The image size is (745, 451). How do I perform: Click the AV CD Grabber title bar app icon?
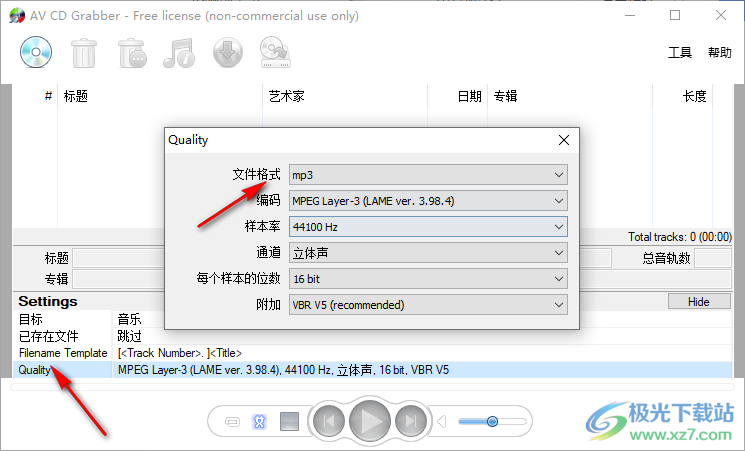(x=17, y=16)
